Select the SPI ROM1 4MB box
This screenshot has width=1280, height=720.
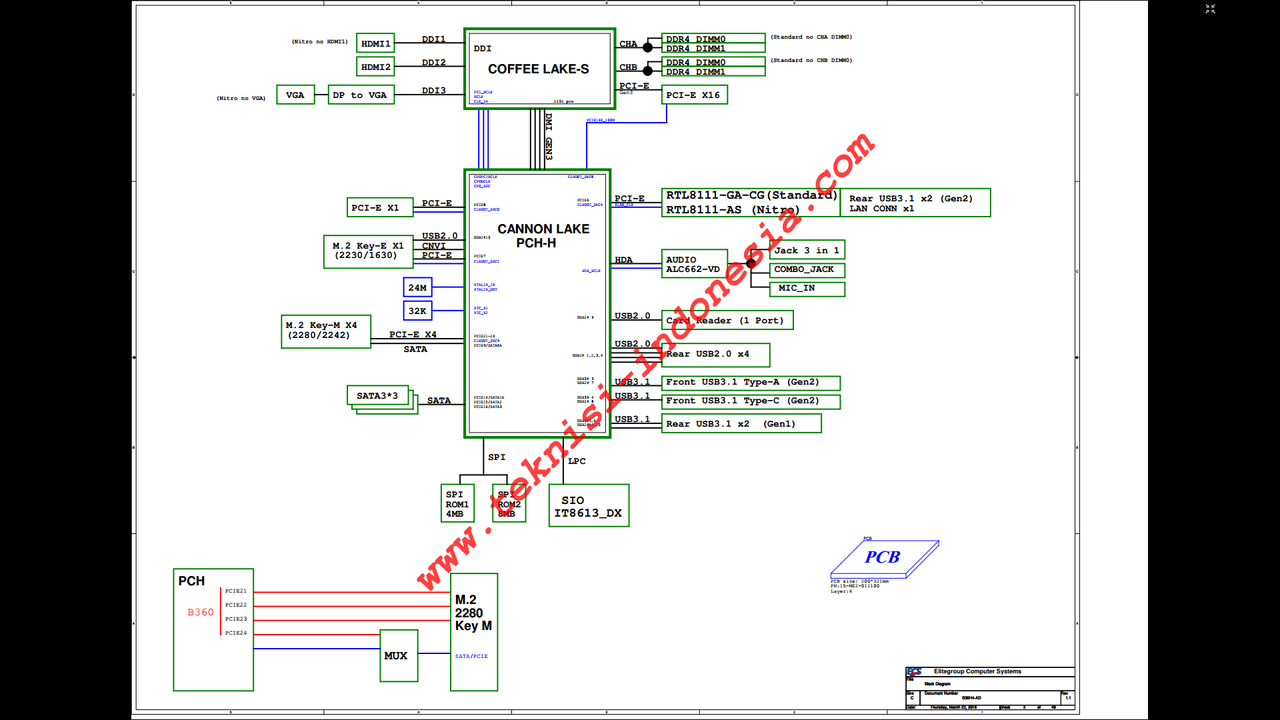coord(457,504)
